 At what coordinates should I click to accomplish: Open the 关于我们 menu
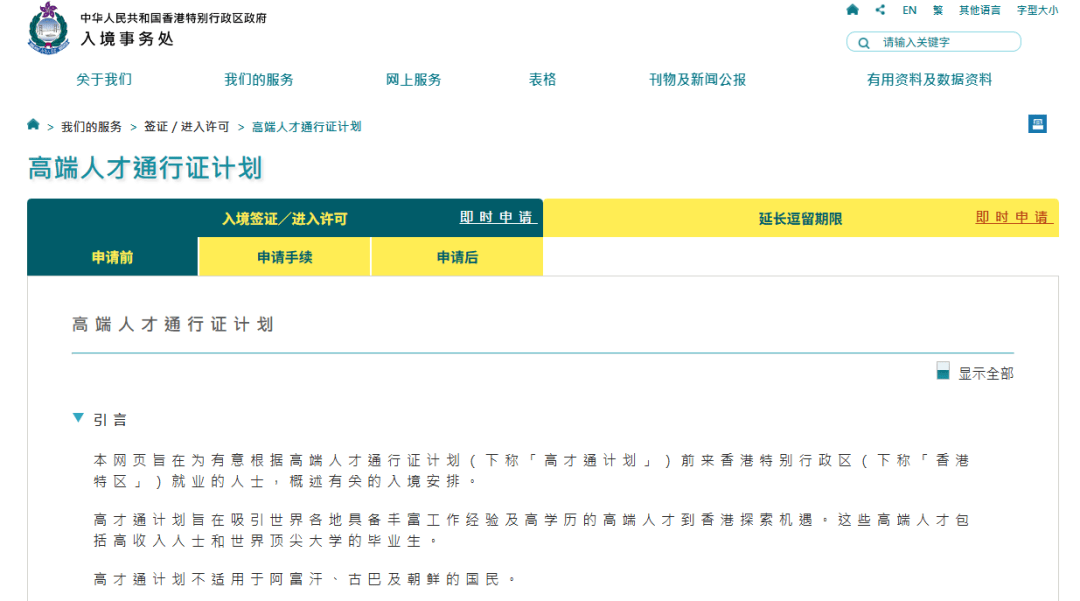click(104, 80)
